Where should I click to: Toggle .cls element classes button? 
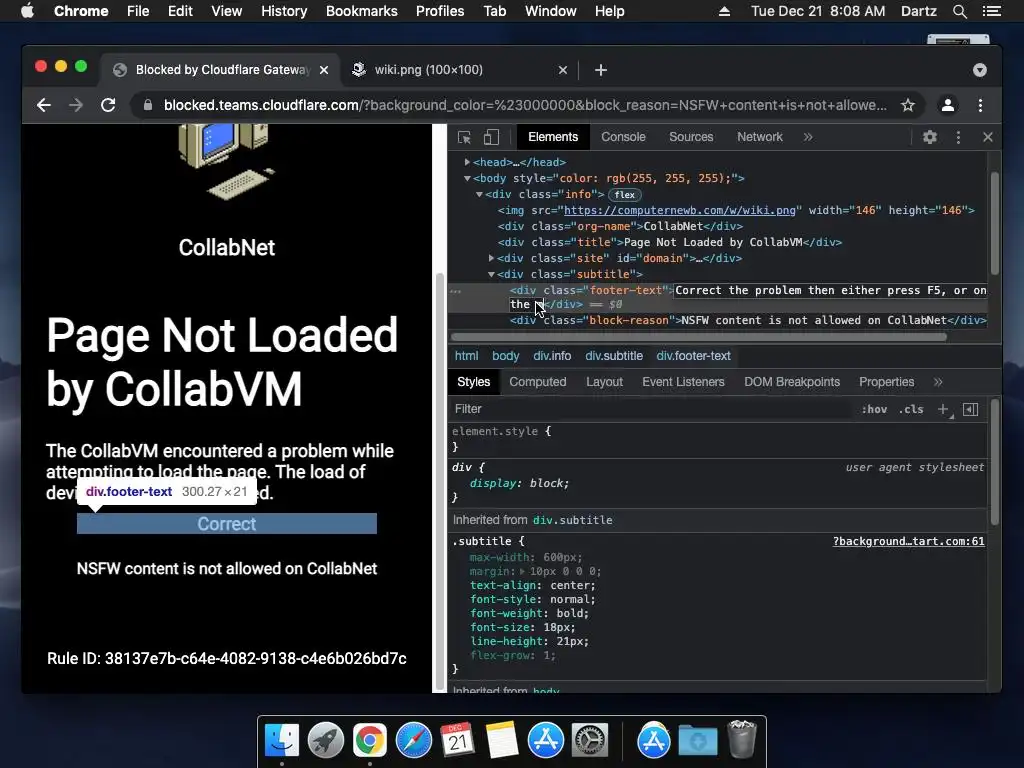point(911,409)
